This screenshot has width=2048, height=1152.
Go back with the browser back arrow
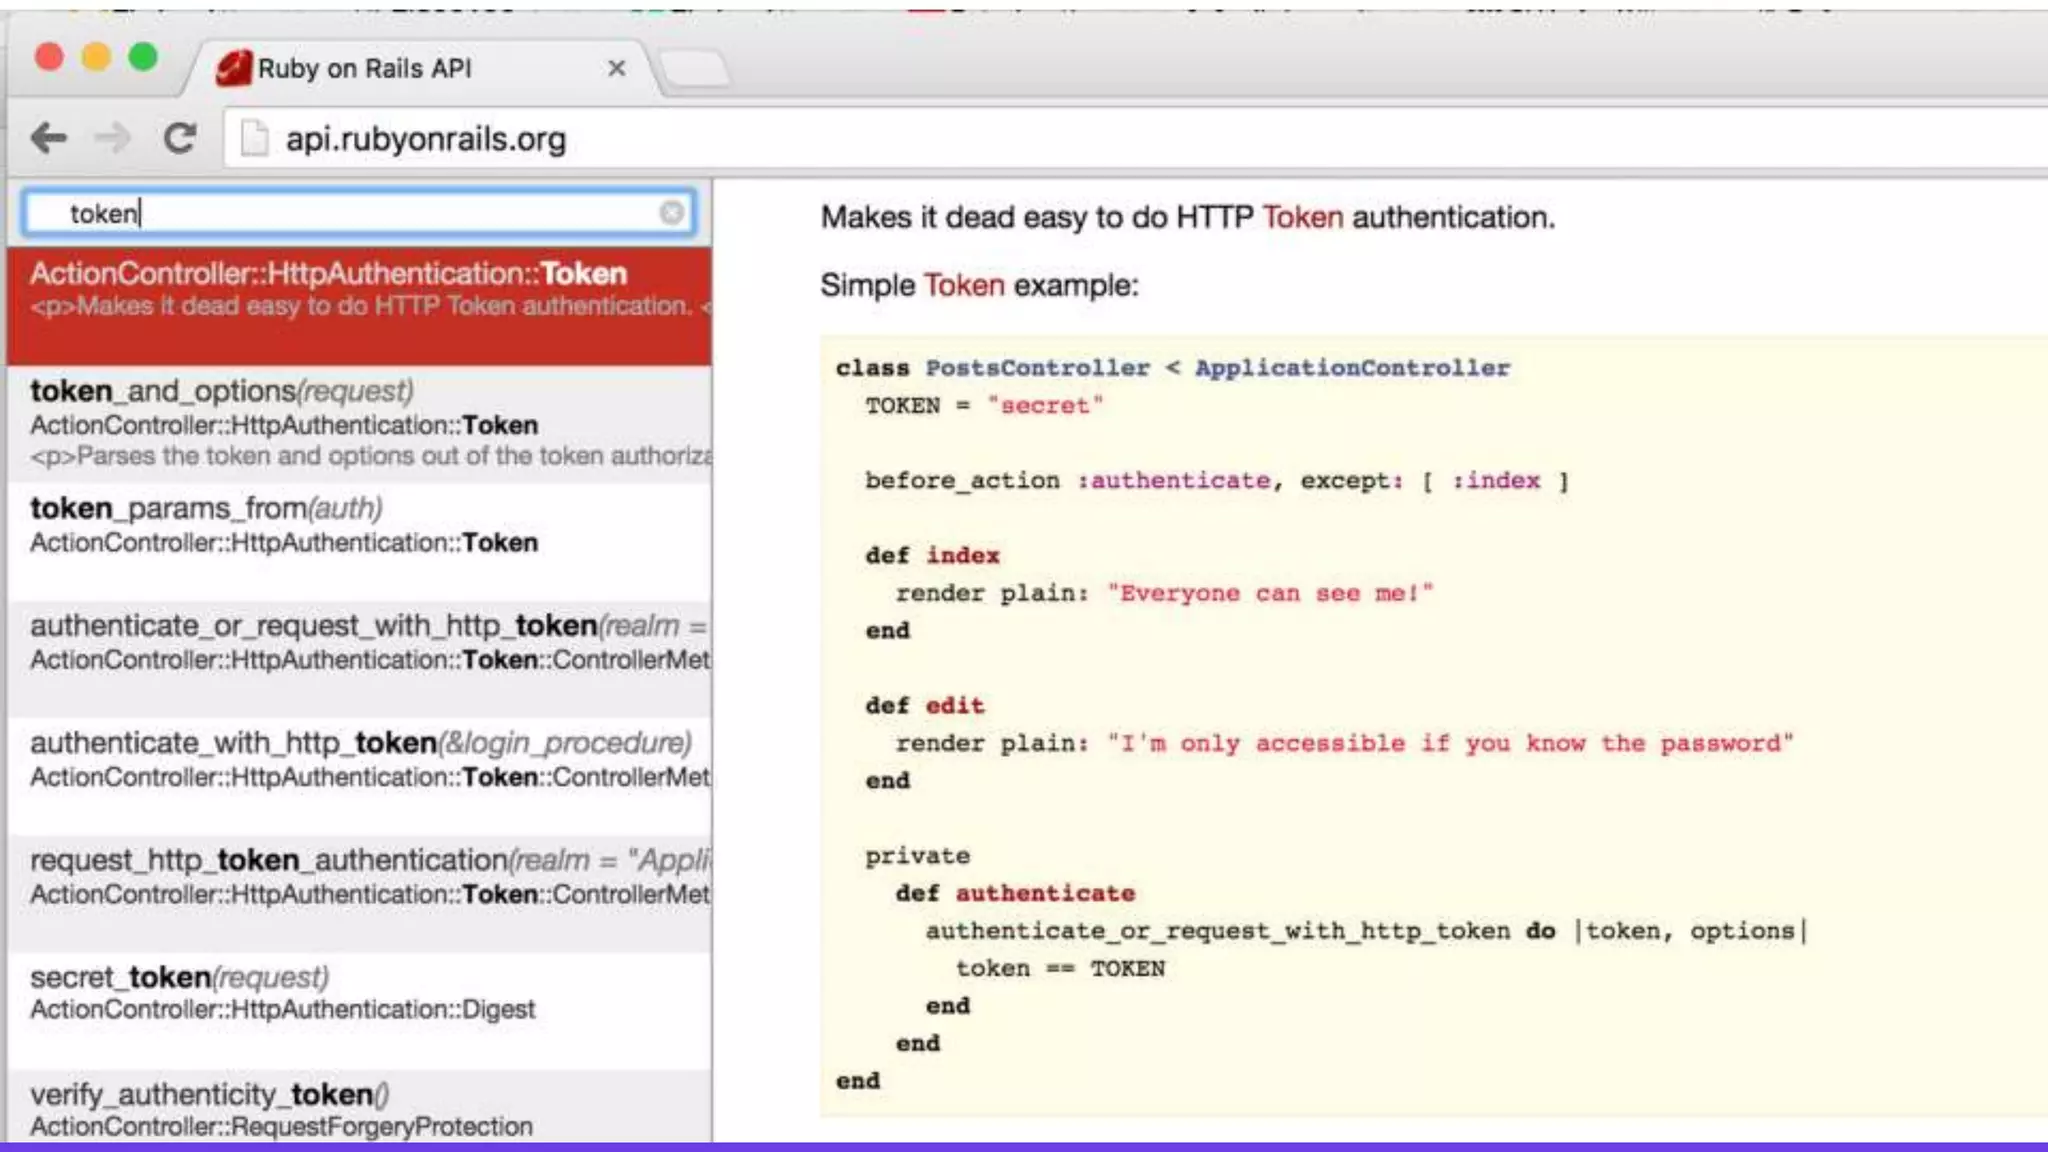48,138
